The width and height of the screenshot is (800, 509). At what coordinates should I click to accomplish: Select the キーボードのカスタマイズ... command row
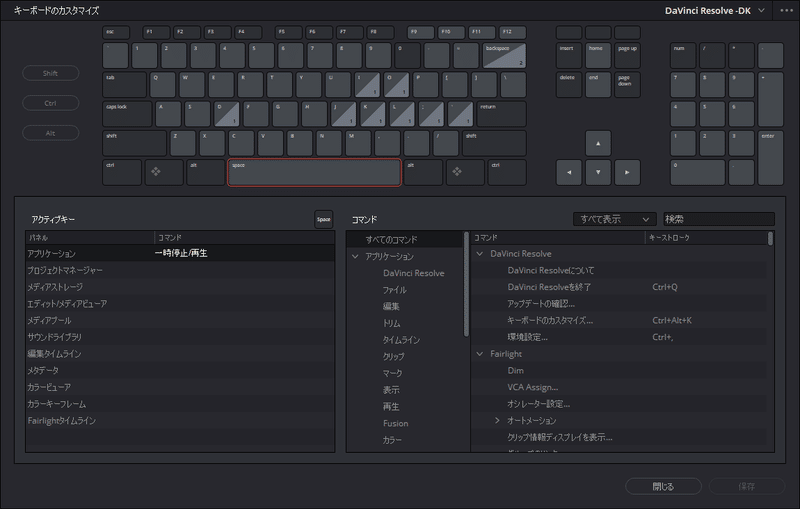619,320
